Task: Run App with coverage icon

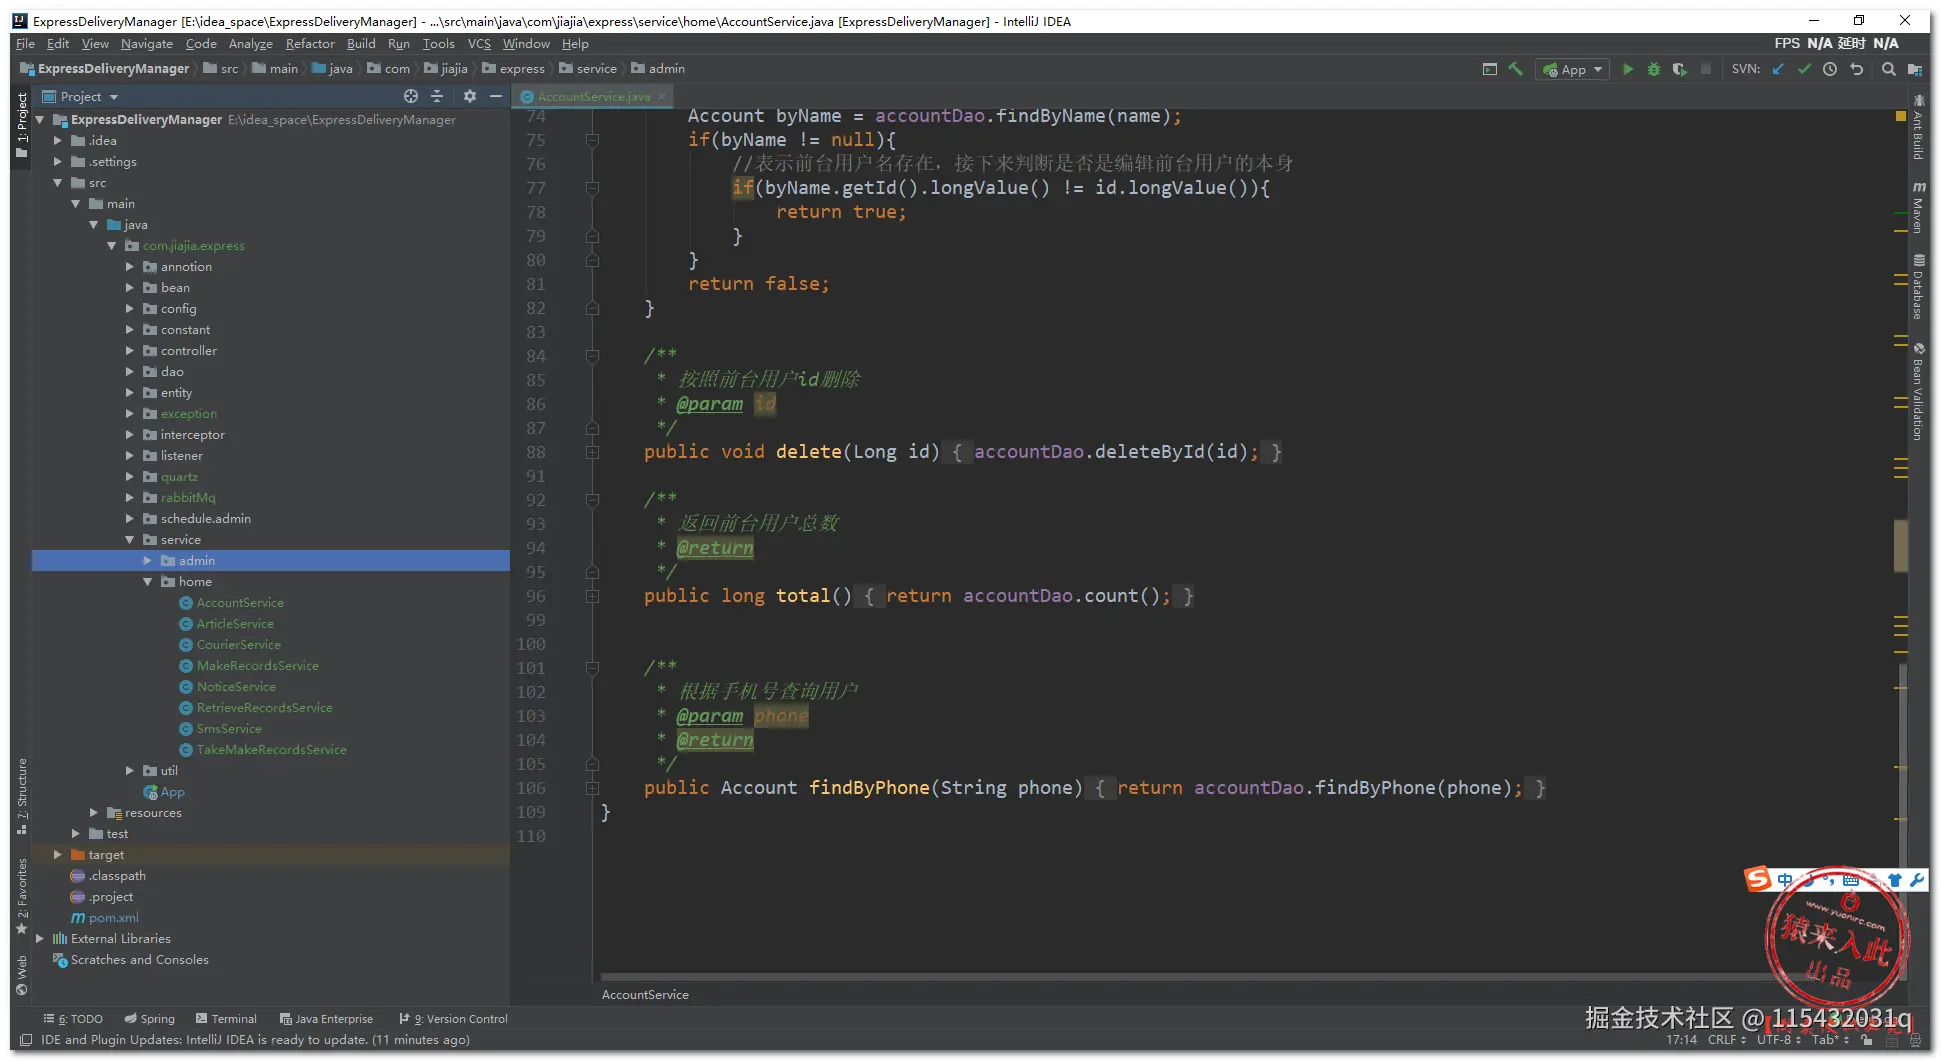Action: pos(1680,69)
